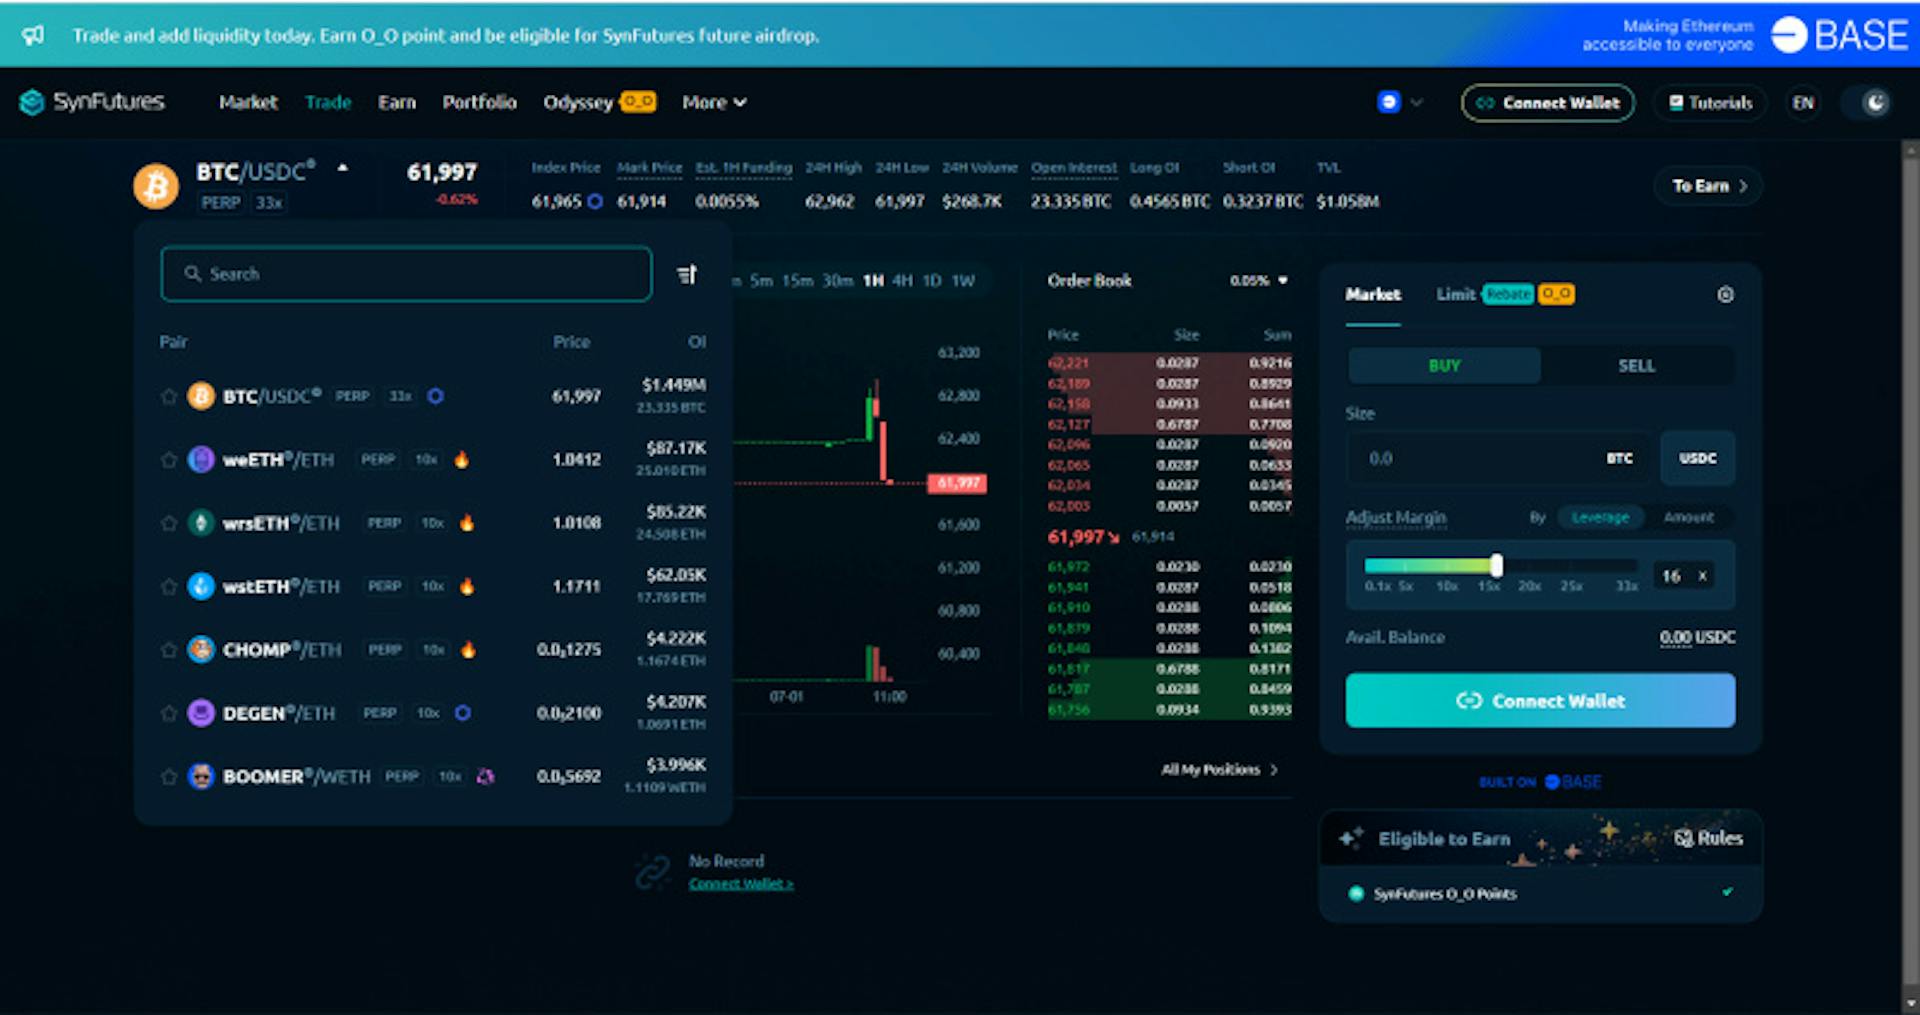The image size is (1920, 1015).
Task: Open the Earn nav item
Action: coord(397,102)
